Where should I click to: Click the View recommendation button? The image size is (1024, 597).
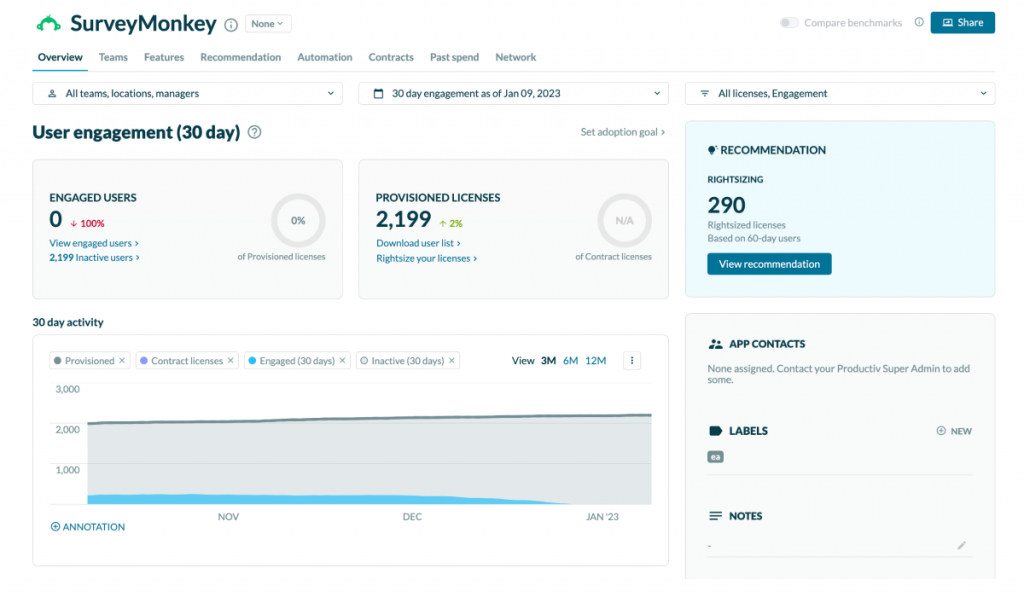(x=768, y=264)
